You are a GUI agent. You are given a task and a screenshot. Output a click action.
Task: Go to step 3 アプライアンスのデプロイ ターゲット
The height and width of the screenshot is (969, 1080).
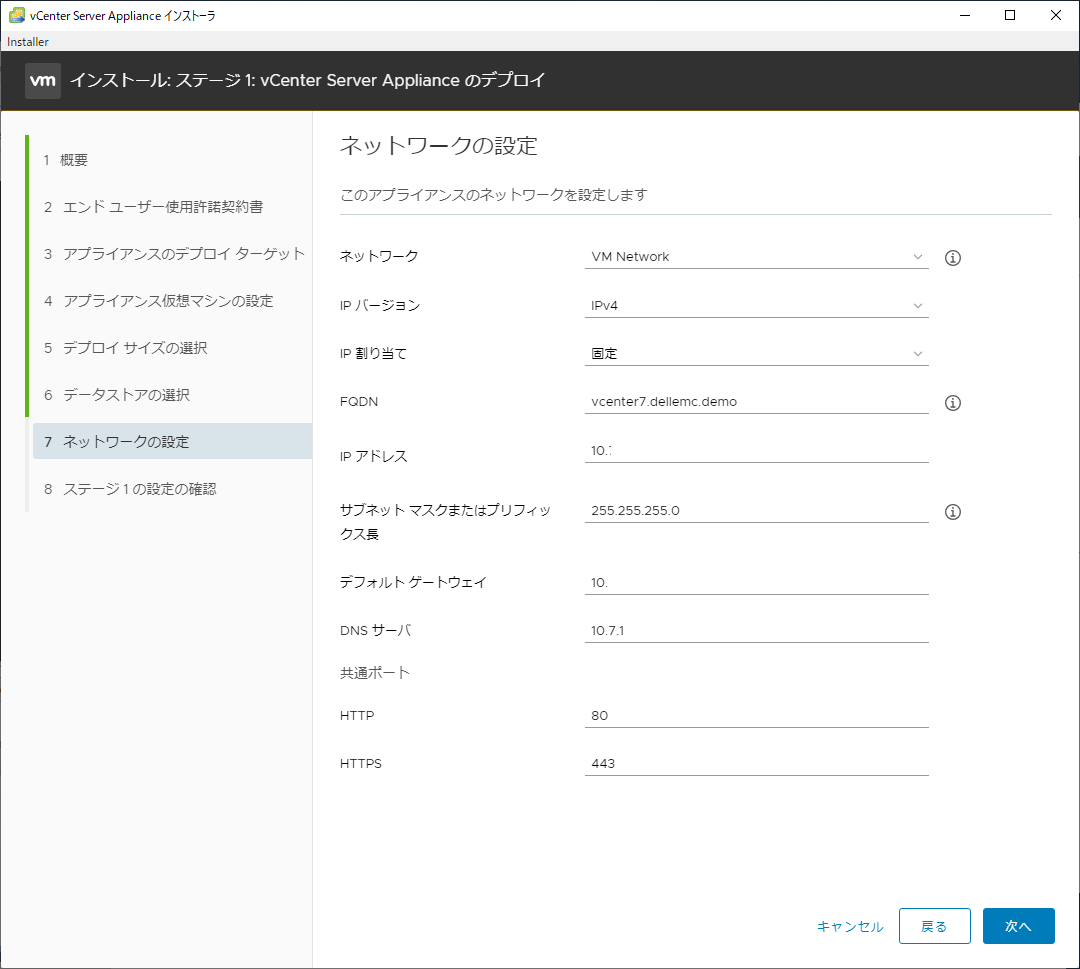pyautogui.click(x=174, y=254)
